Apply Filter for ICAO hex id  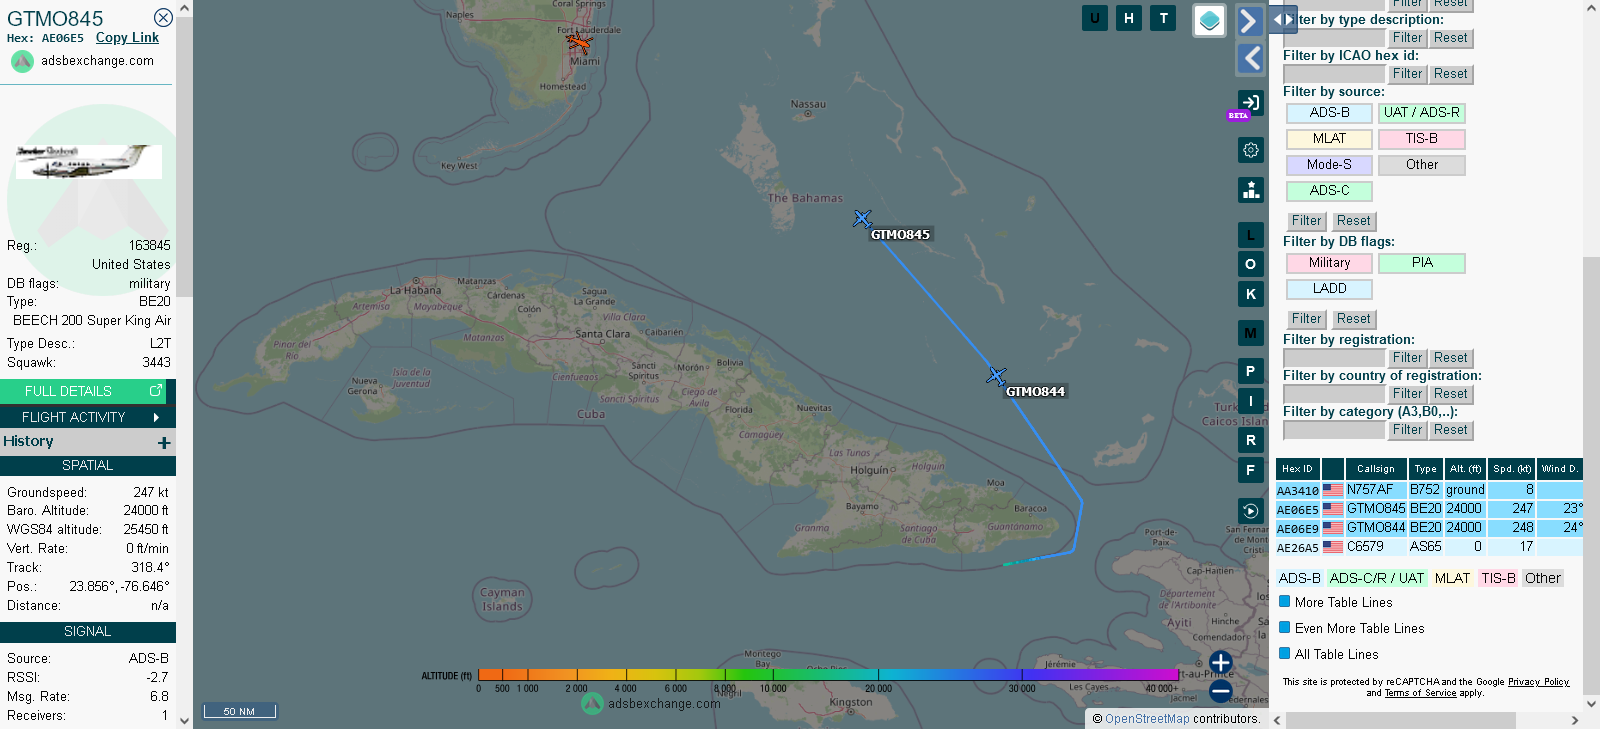tap(1407, 74)
